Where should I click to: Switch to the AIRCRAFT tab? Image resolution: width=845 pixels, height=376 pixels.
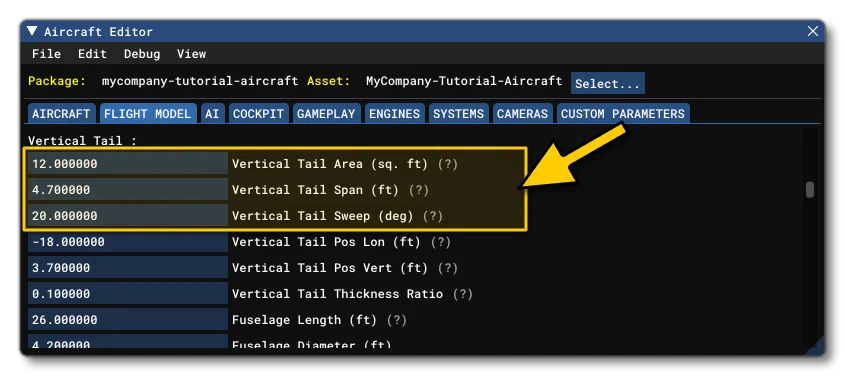coord(61,114)
